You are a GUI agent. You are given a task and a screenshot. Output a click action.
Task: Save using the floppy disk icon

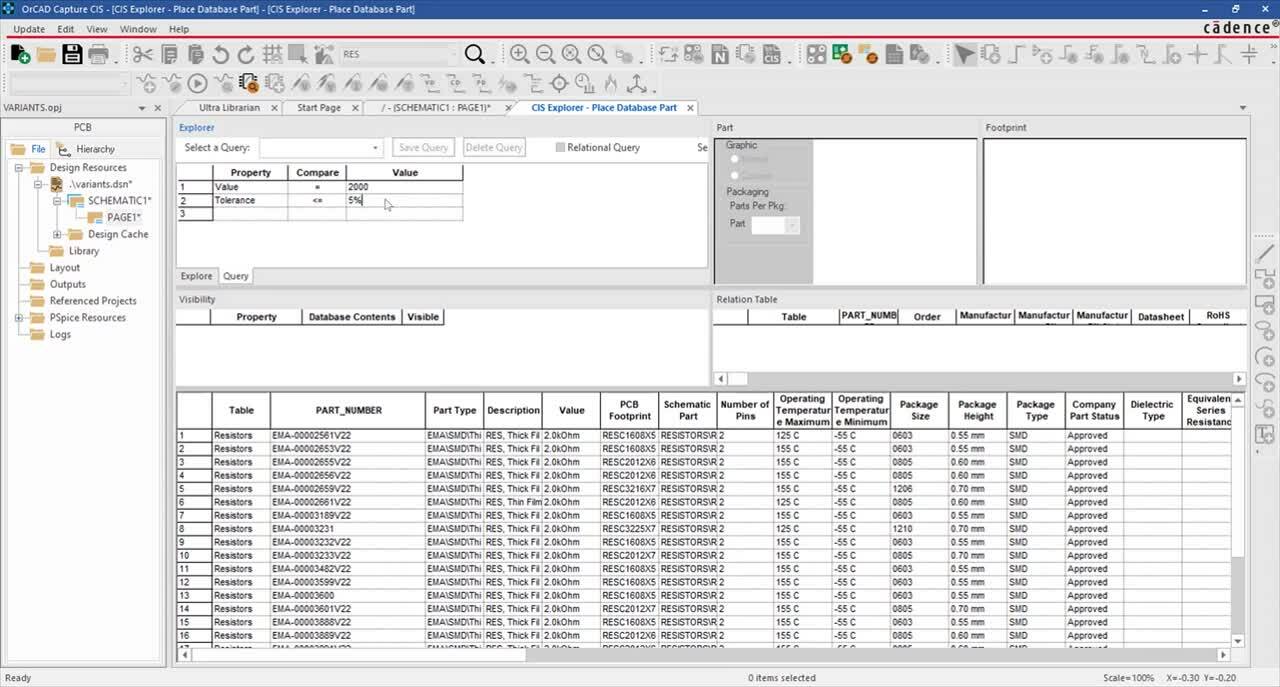(72, 54)
